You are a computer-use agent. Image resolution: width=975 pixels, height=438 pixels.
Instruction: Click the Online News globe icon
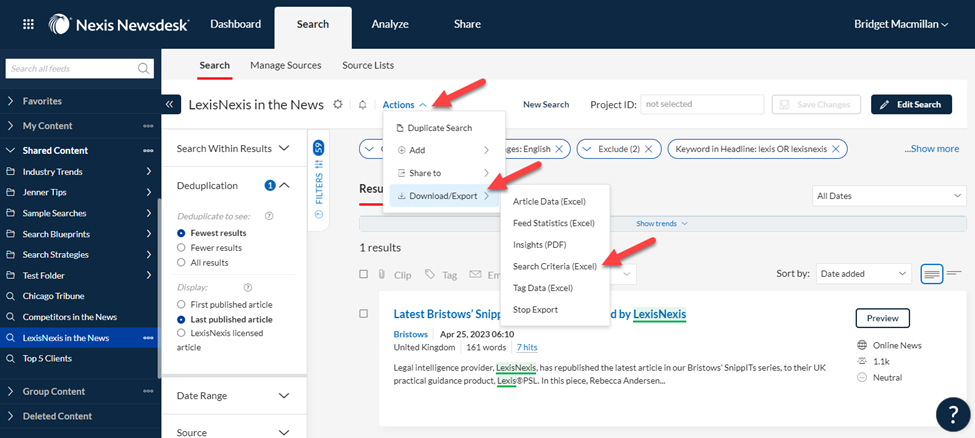862,345
